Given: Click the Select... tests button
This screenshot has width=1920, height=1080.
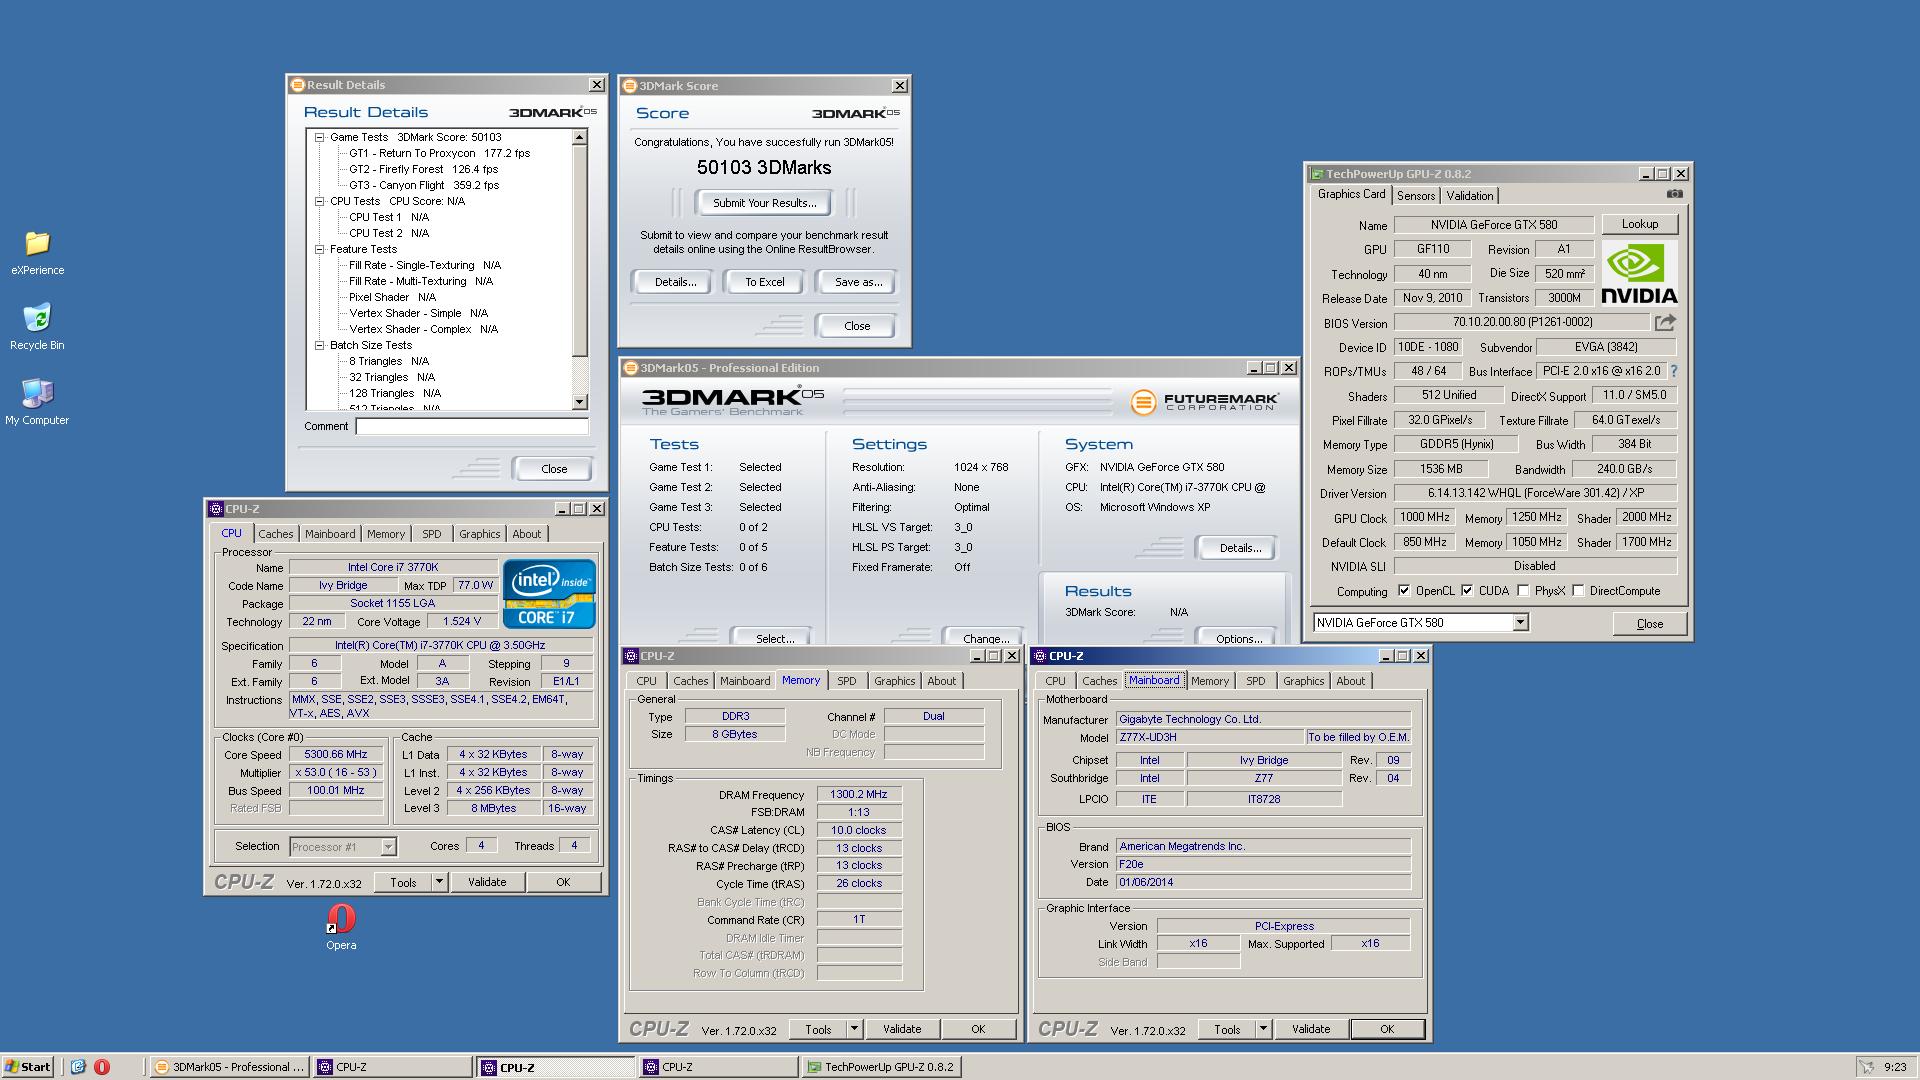Looking at the screenshot, I should click(775, 638).
